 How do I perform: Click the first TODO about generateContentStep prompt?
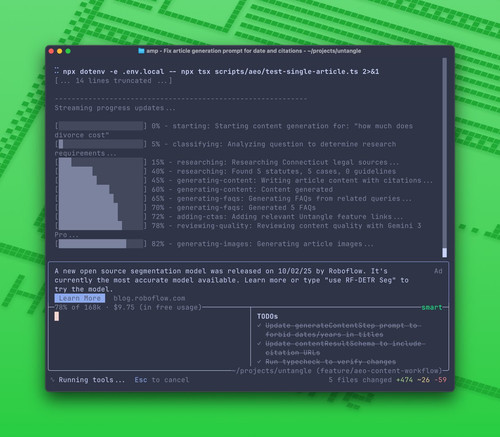343,330
